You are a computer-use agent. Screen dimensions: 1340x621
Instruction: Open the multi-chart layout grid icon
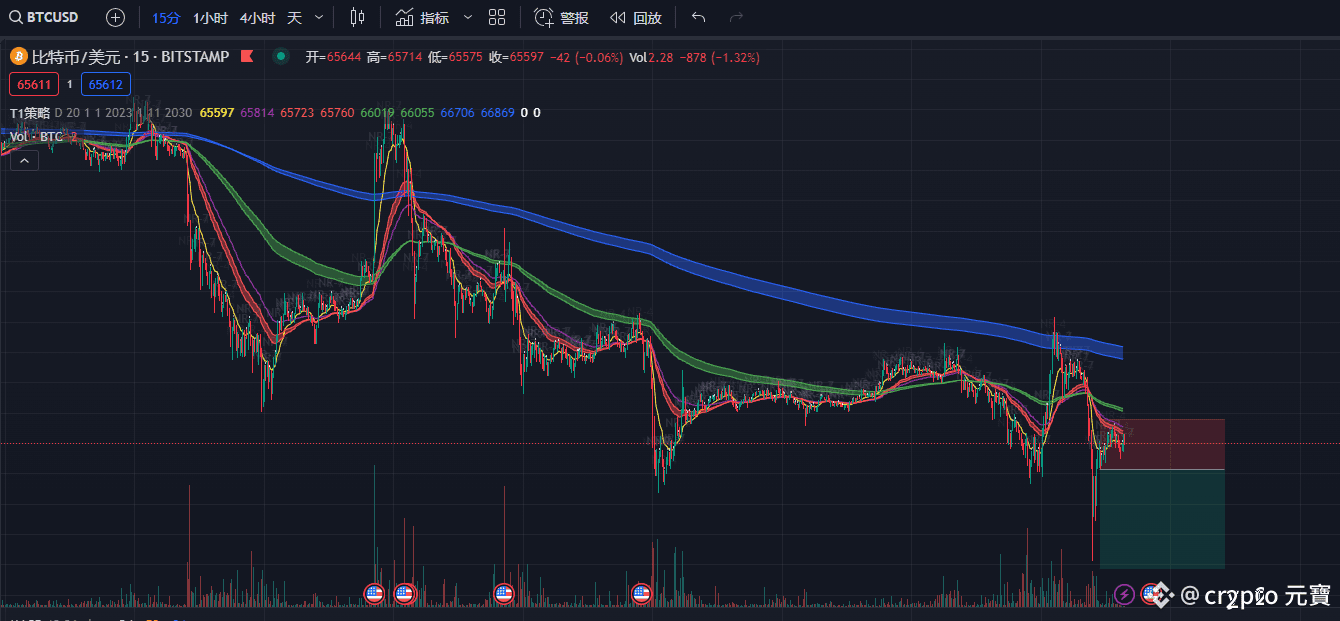coord(497,17)
